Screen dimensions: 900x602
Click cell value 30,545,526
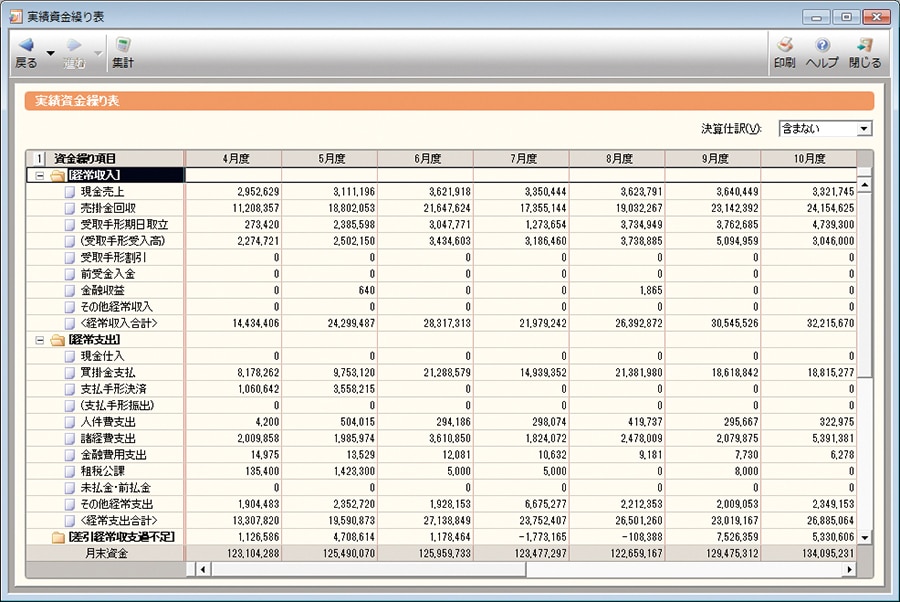(x=735, y=323)
